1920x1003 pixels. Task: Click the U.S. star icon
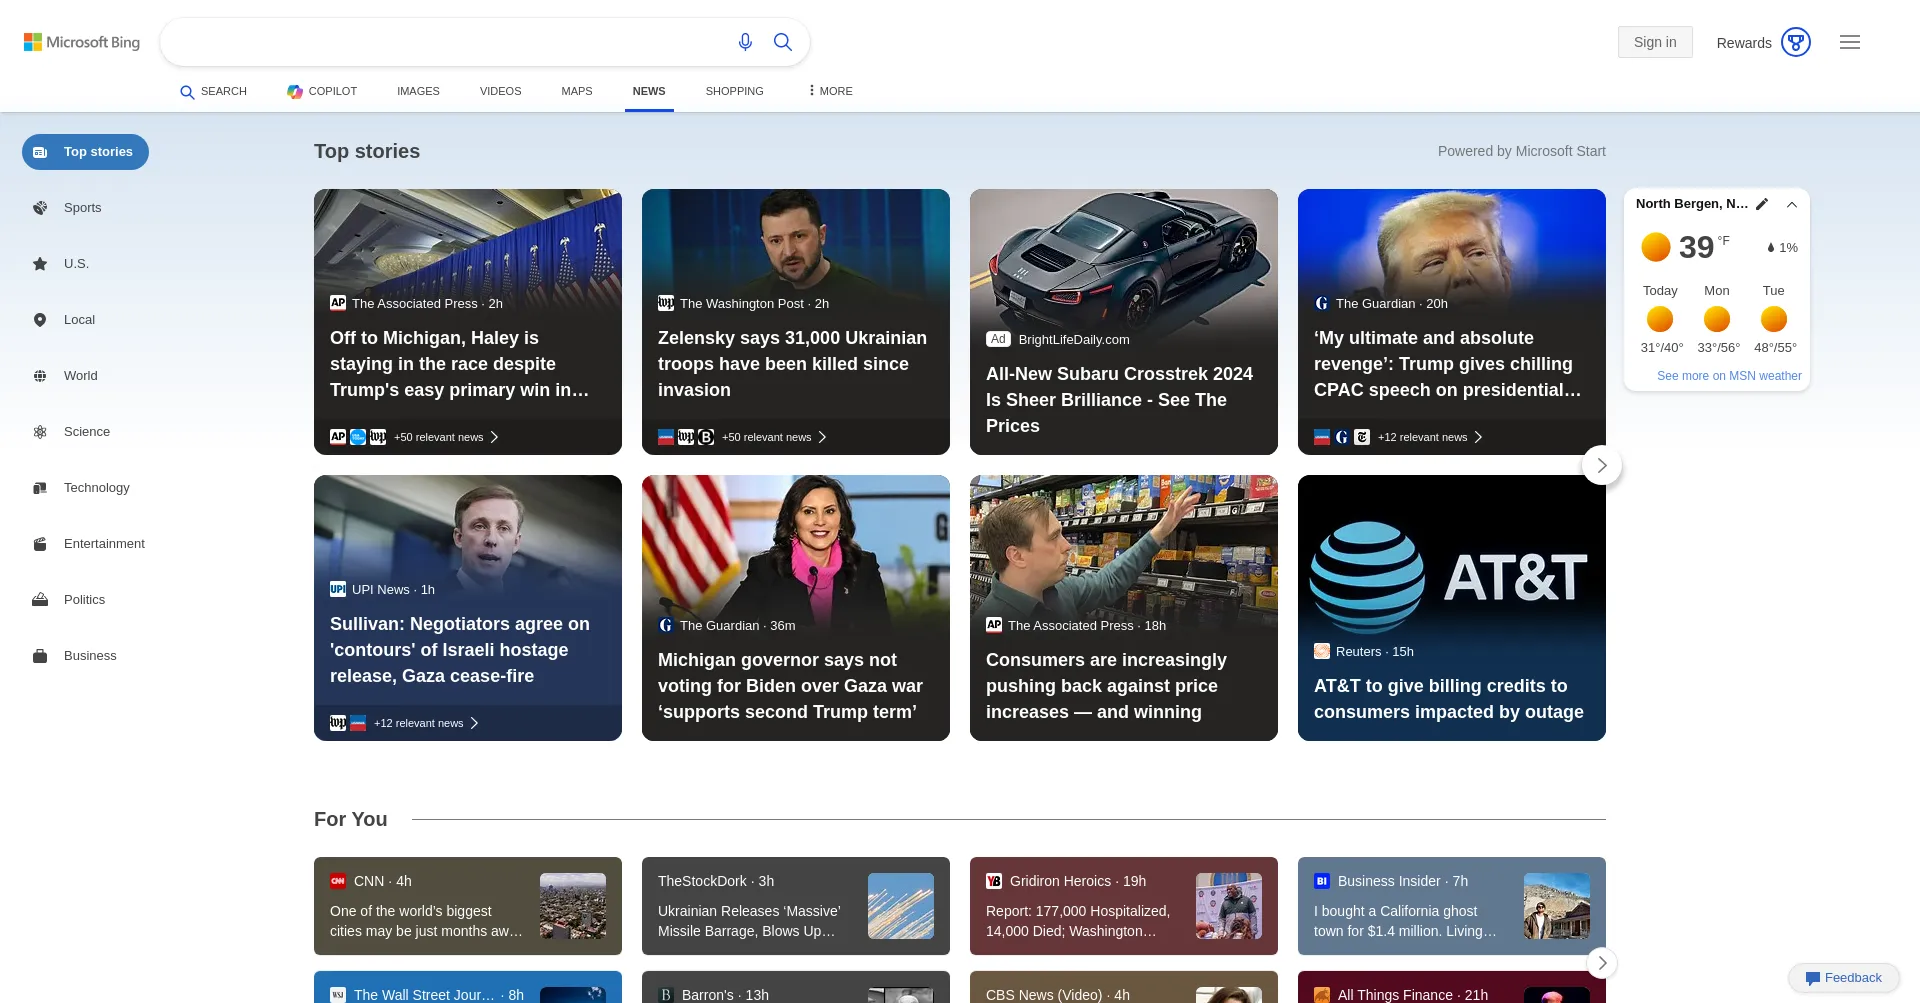(x=40, y=264)
